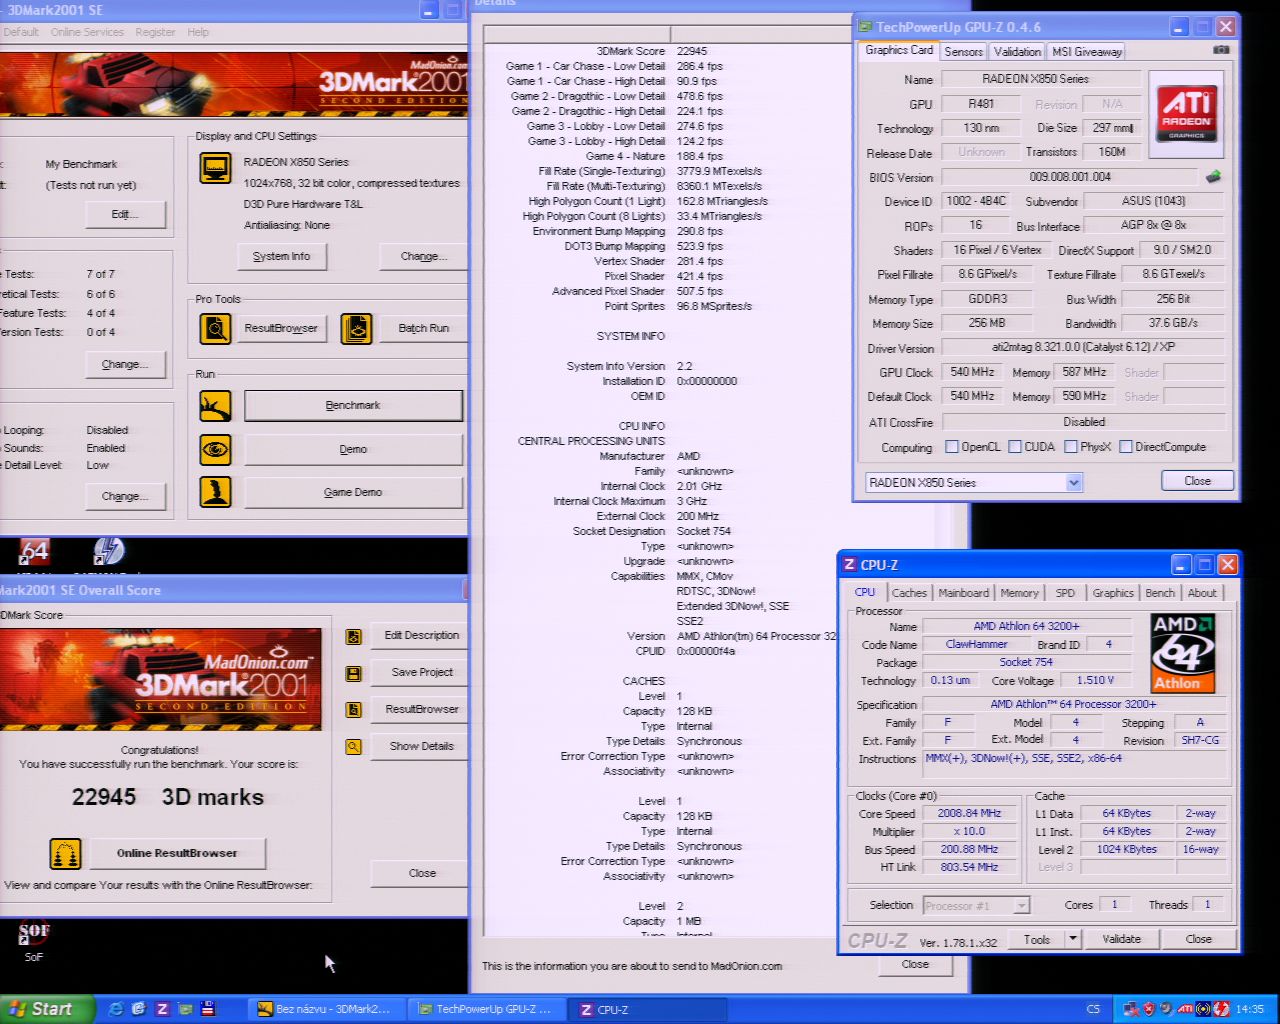Open the Validation tab in GPU-Z
Screen dimensions: 1280x1024
1017,51
